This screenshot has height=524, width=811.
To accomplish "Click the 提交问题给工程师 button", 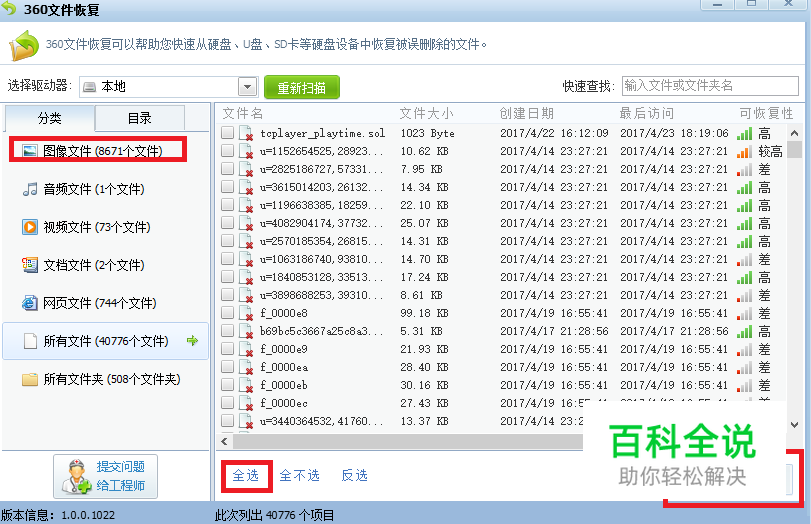I will coord(106,476).
